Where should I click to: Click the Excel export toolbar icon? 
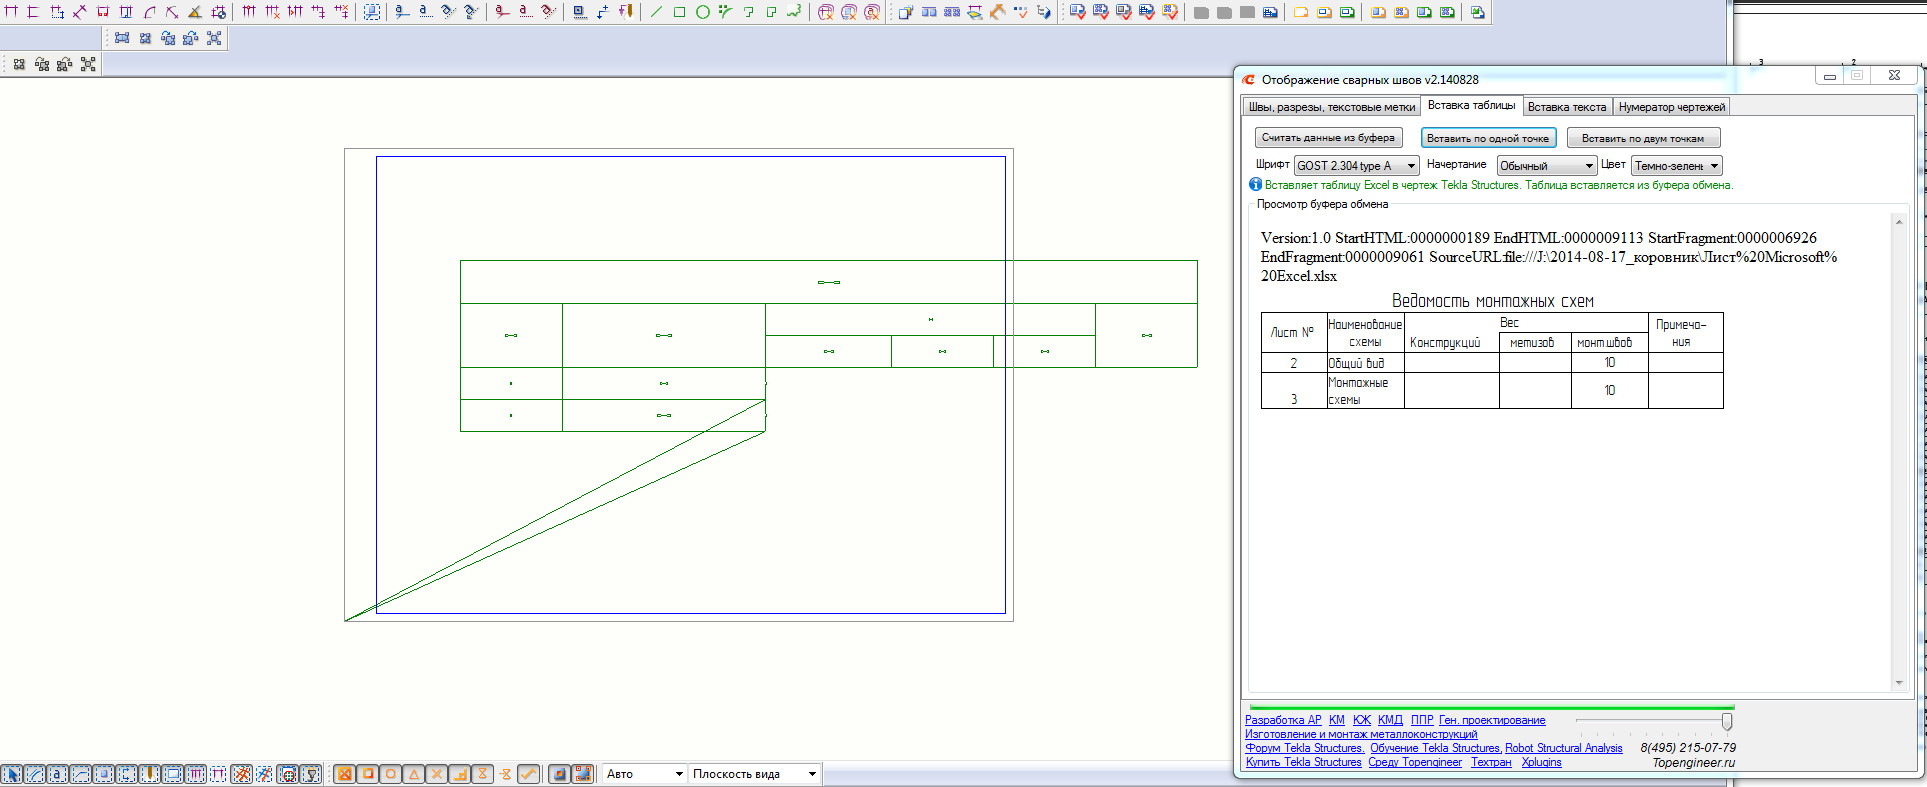tap(1477, 12)
